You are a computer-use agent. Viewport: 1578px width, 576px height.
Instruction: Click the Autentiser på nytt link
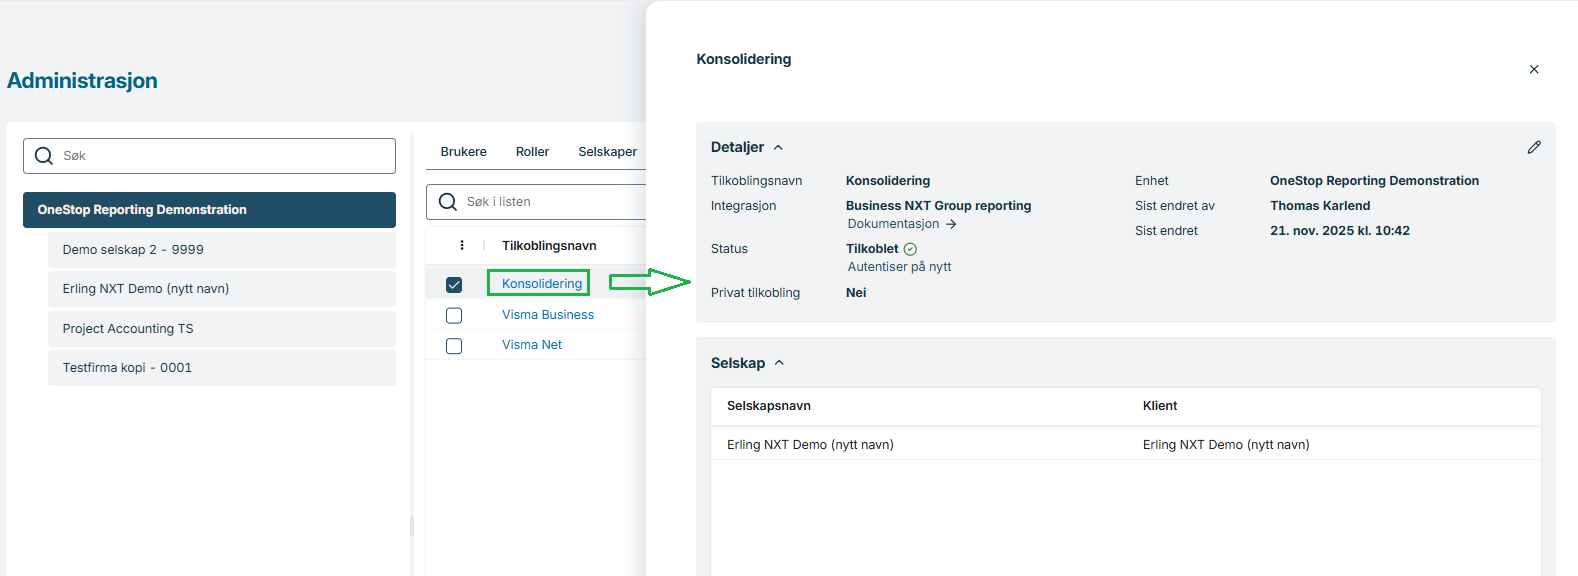899,267
